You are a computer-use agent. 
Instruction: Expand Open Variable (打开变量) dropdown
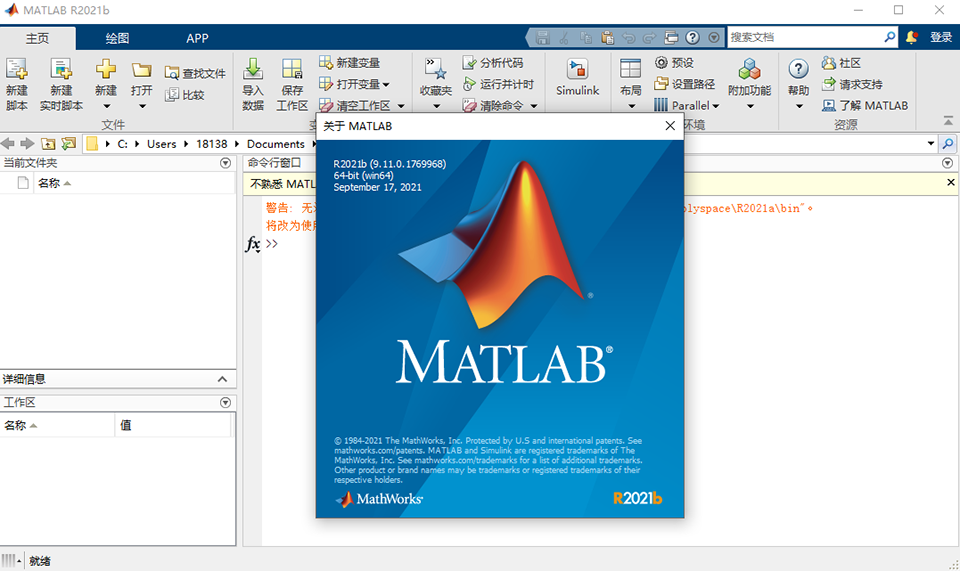(x=386, y=84)
